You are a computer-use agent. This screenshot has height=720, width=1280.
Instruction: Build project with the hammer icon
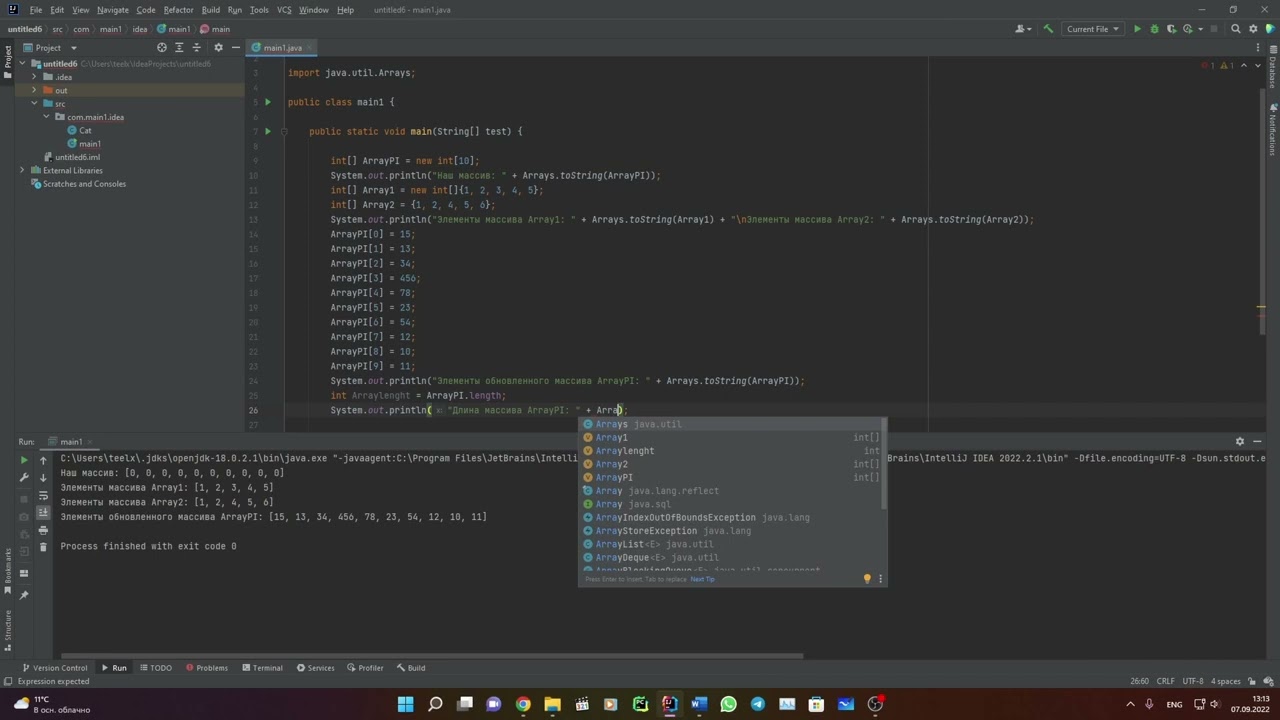1048,29
